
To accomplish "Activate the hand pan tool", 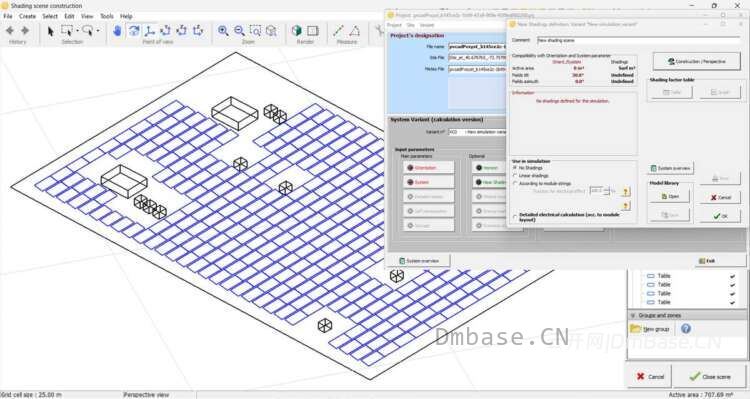I will 118,31.
